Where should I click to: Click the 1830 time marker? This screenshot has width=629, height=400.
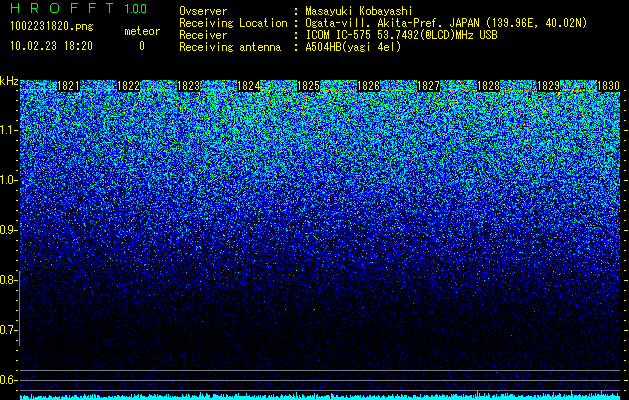(x=608, y=86)
